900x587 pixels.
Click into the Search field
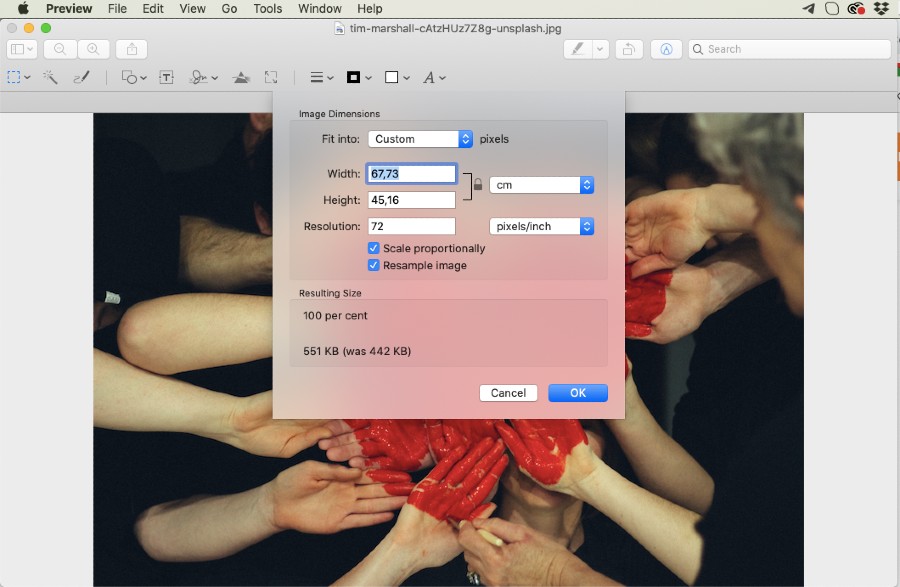click(790, 49)
